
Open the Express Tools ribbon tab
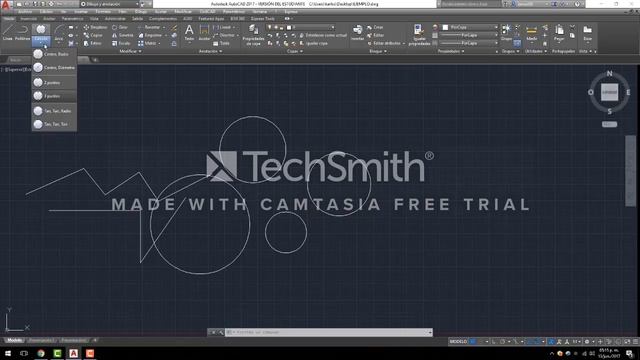pos(262,19)
